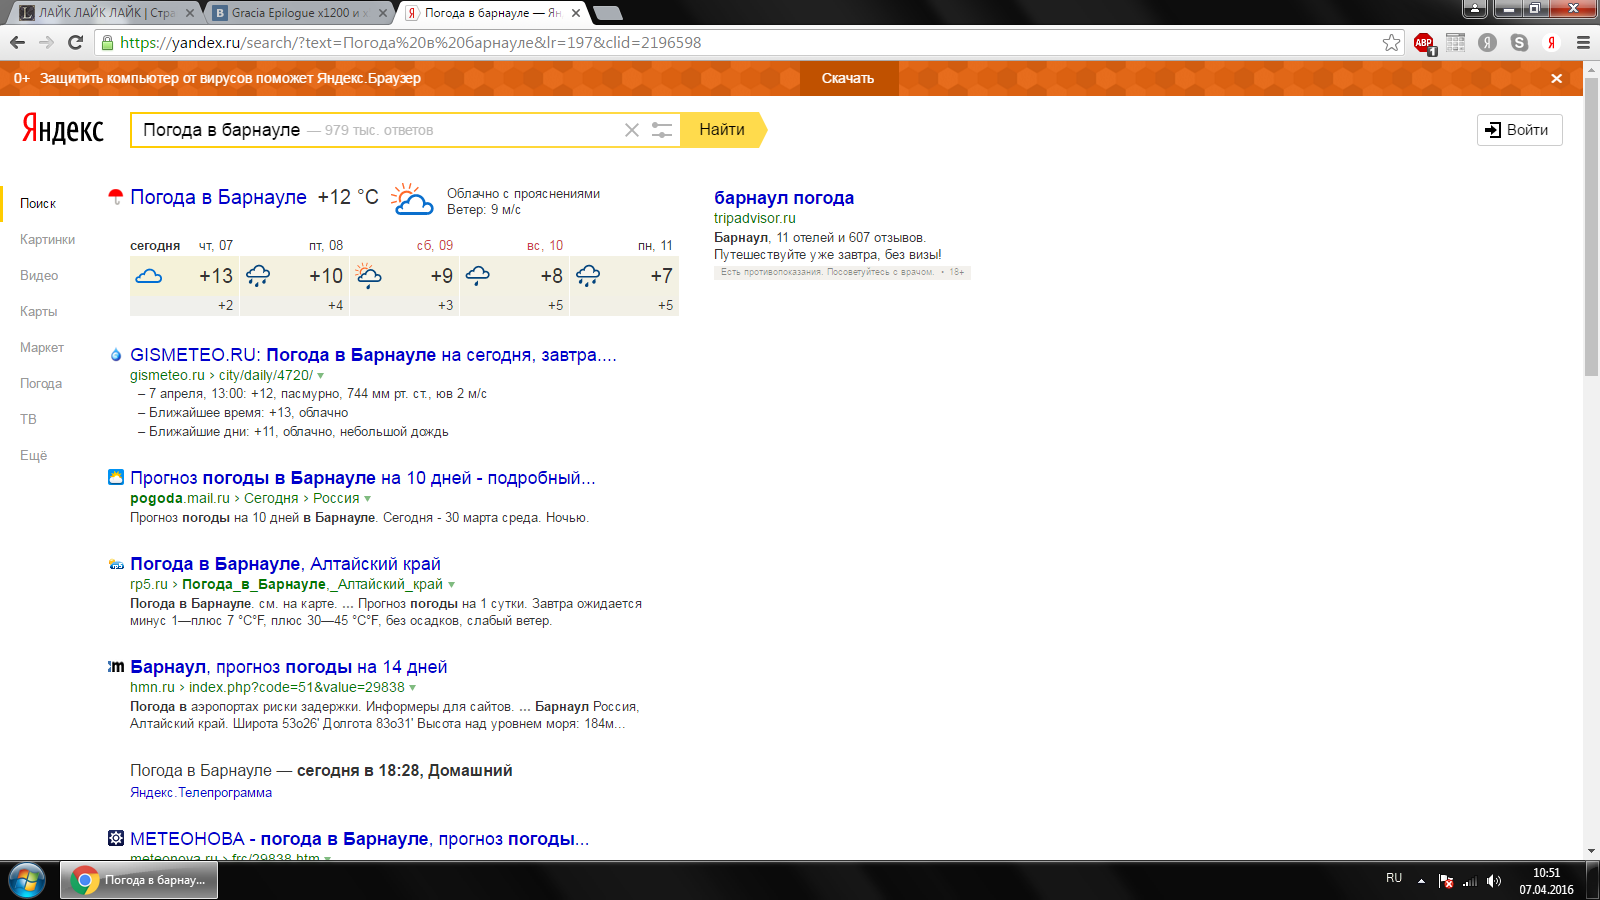
Task: Click the Skype extension icon
Action: click(1520, 42)
